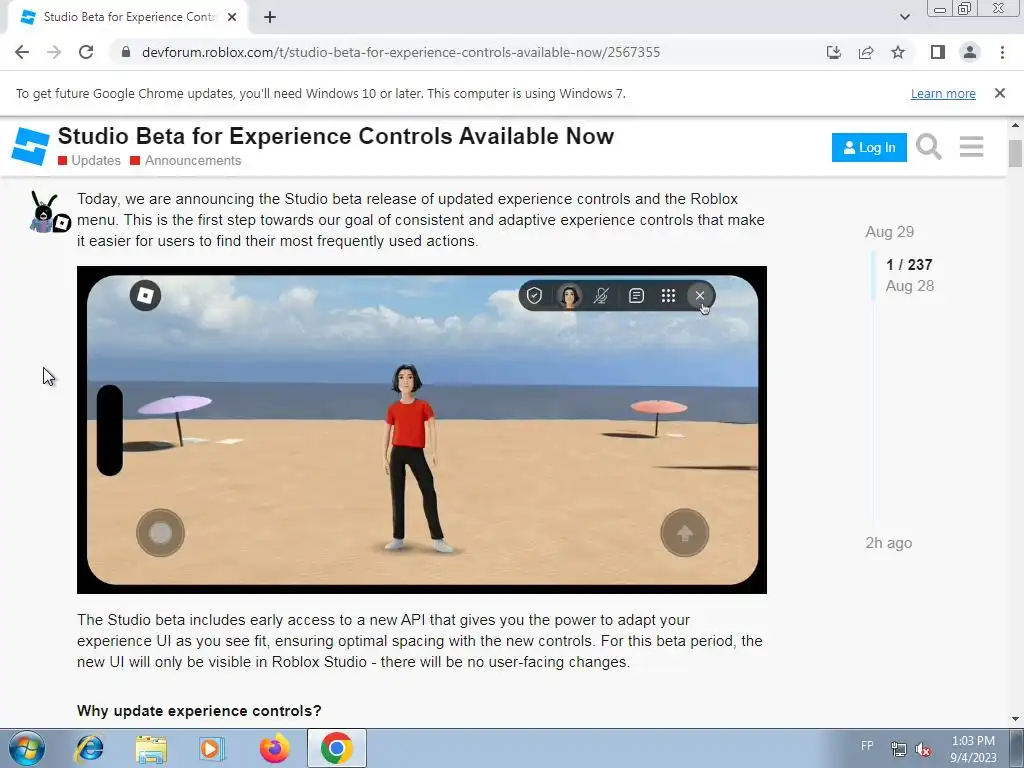Open the Chrome three-dot menu

coord(1002,52)
